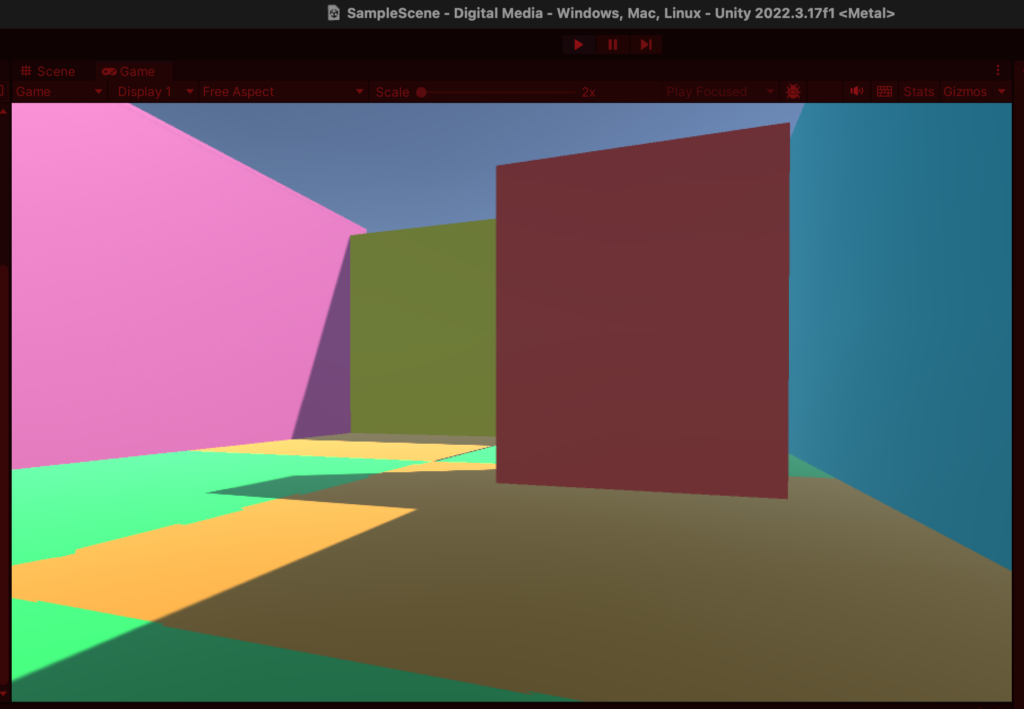Open the Play Focused dropdown

point(720,92)
